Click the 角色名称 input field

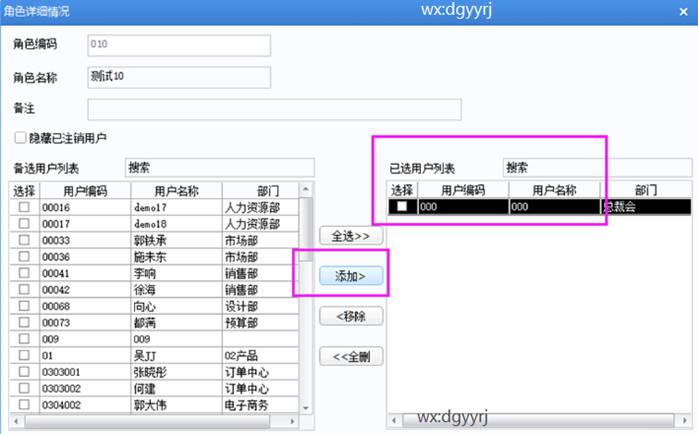(x=179, y=76)
